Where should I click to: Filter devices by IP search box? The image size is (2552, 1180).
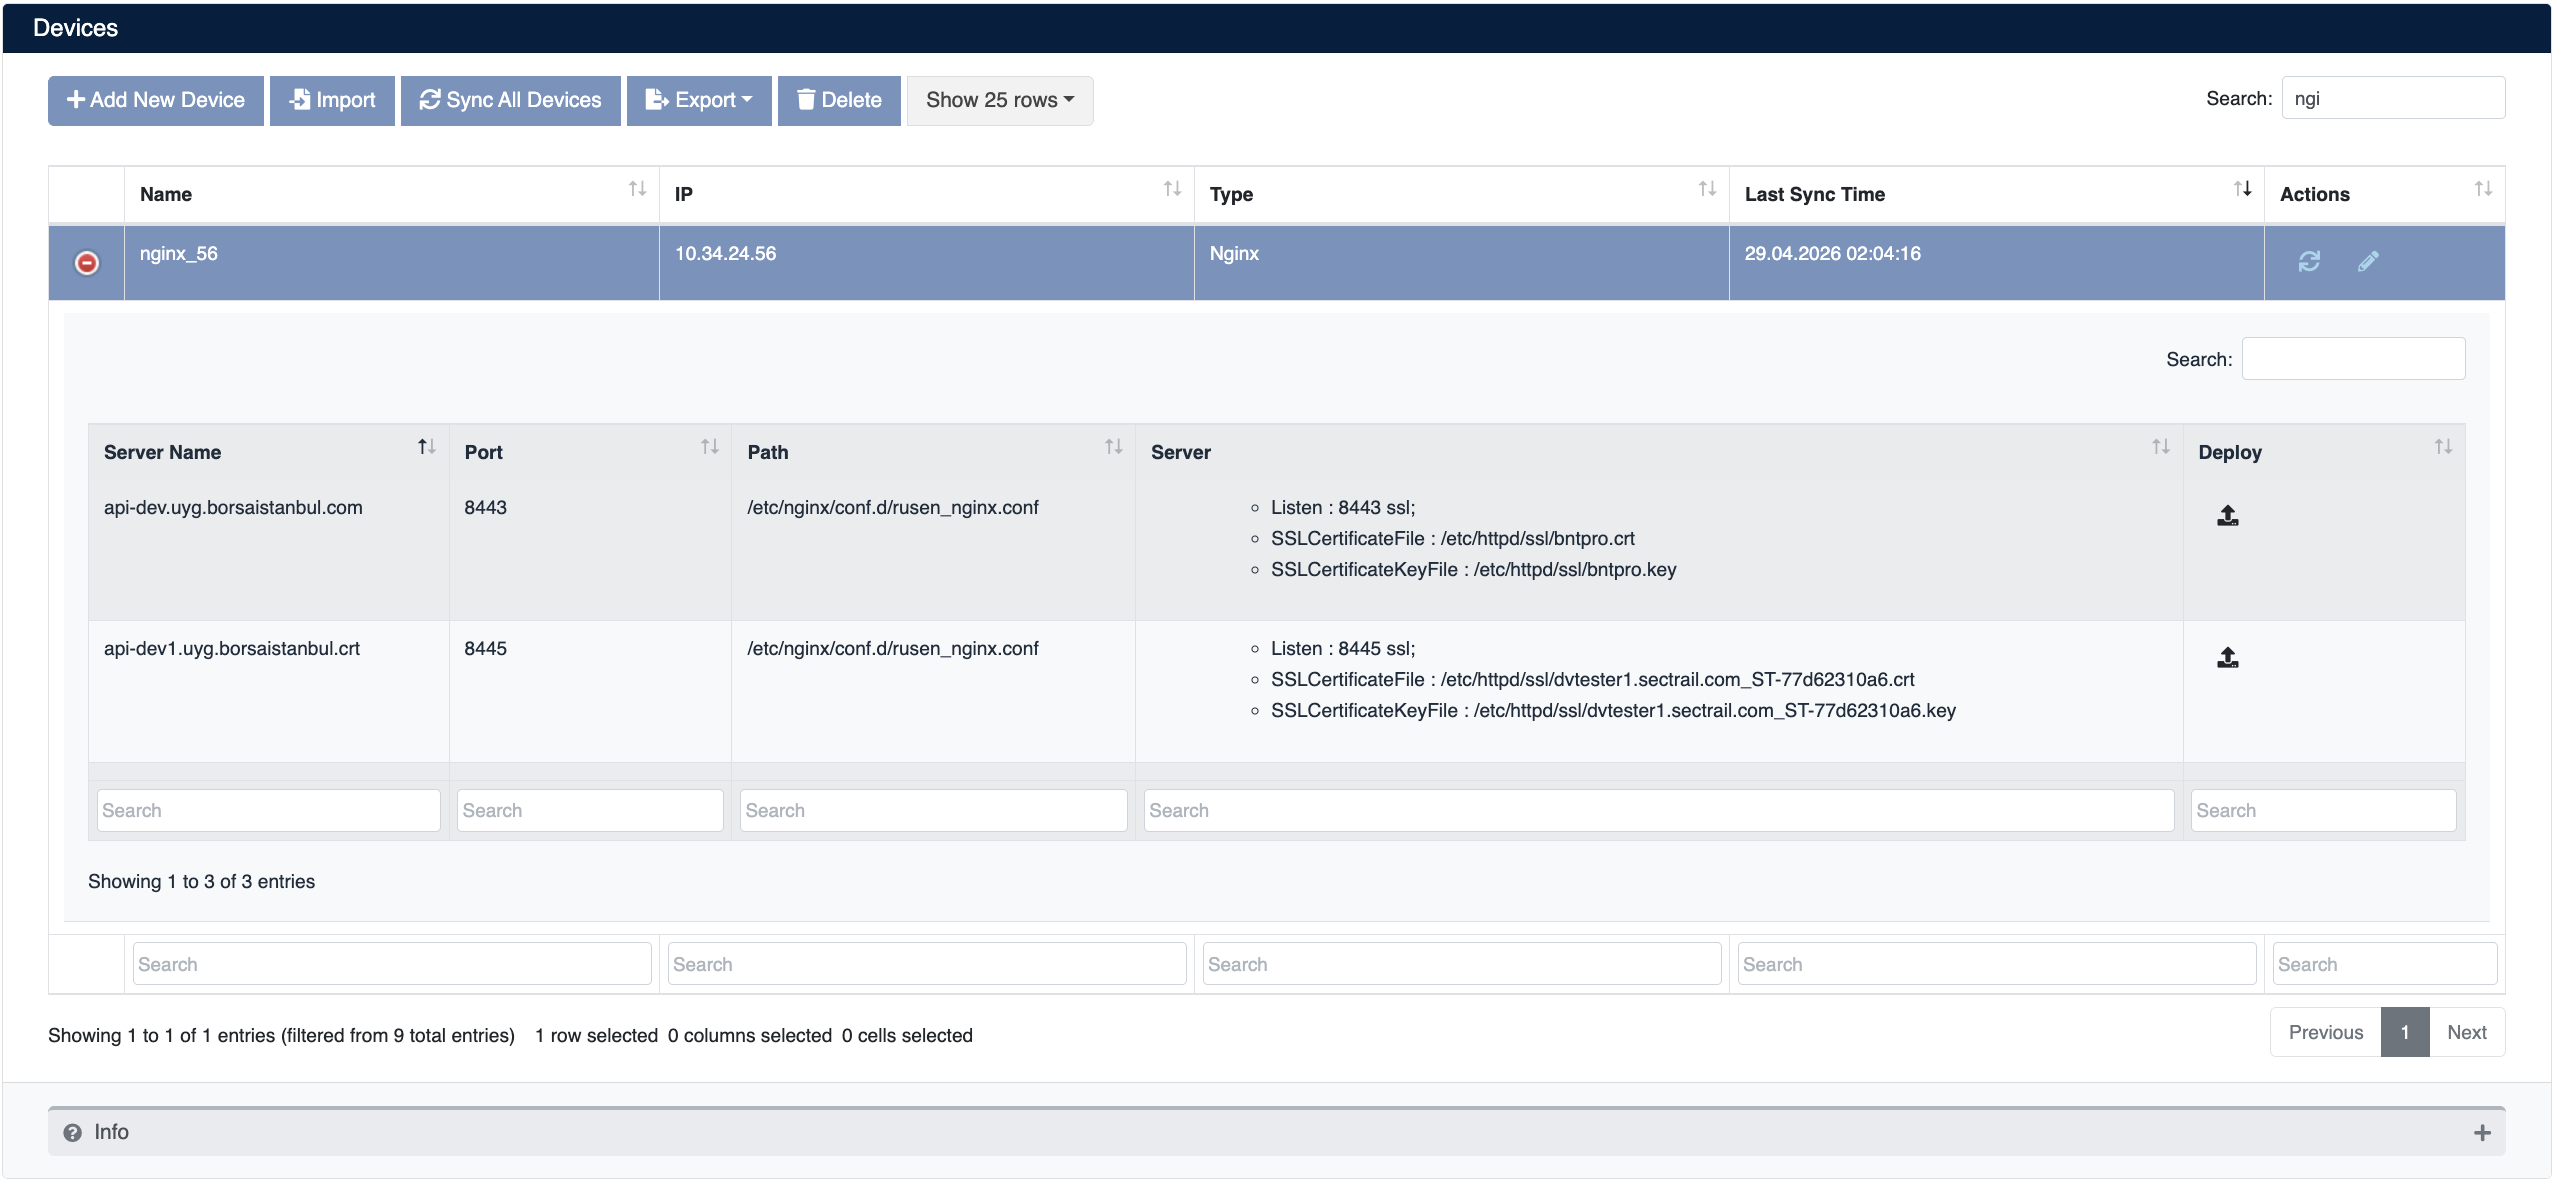tap(927, 965)
